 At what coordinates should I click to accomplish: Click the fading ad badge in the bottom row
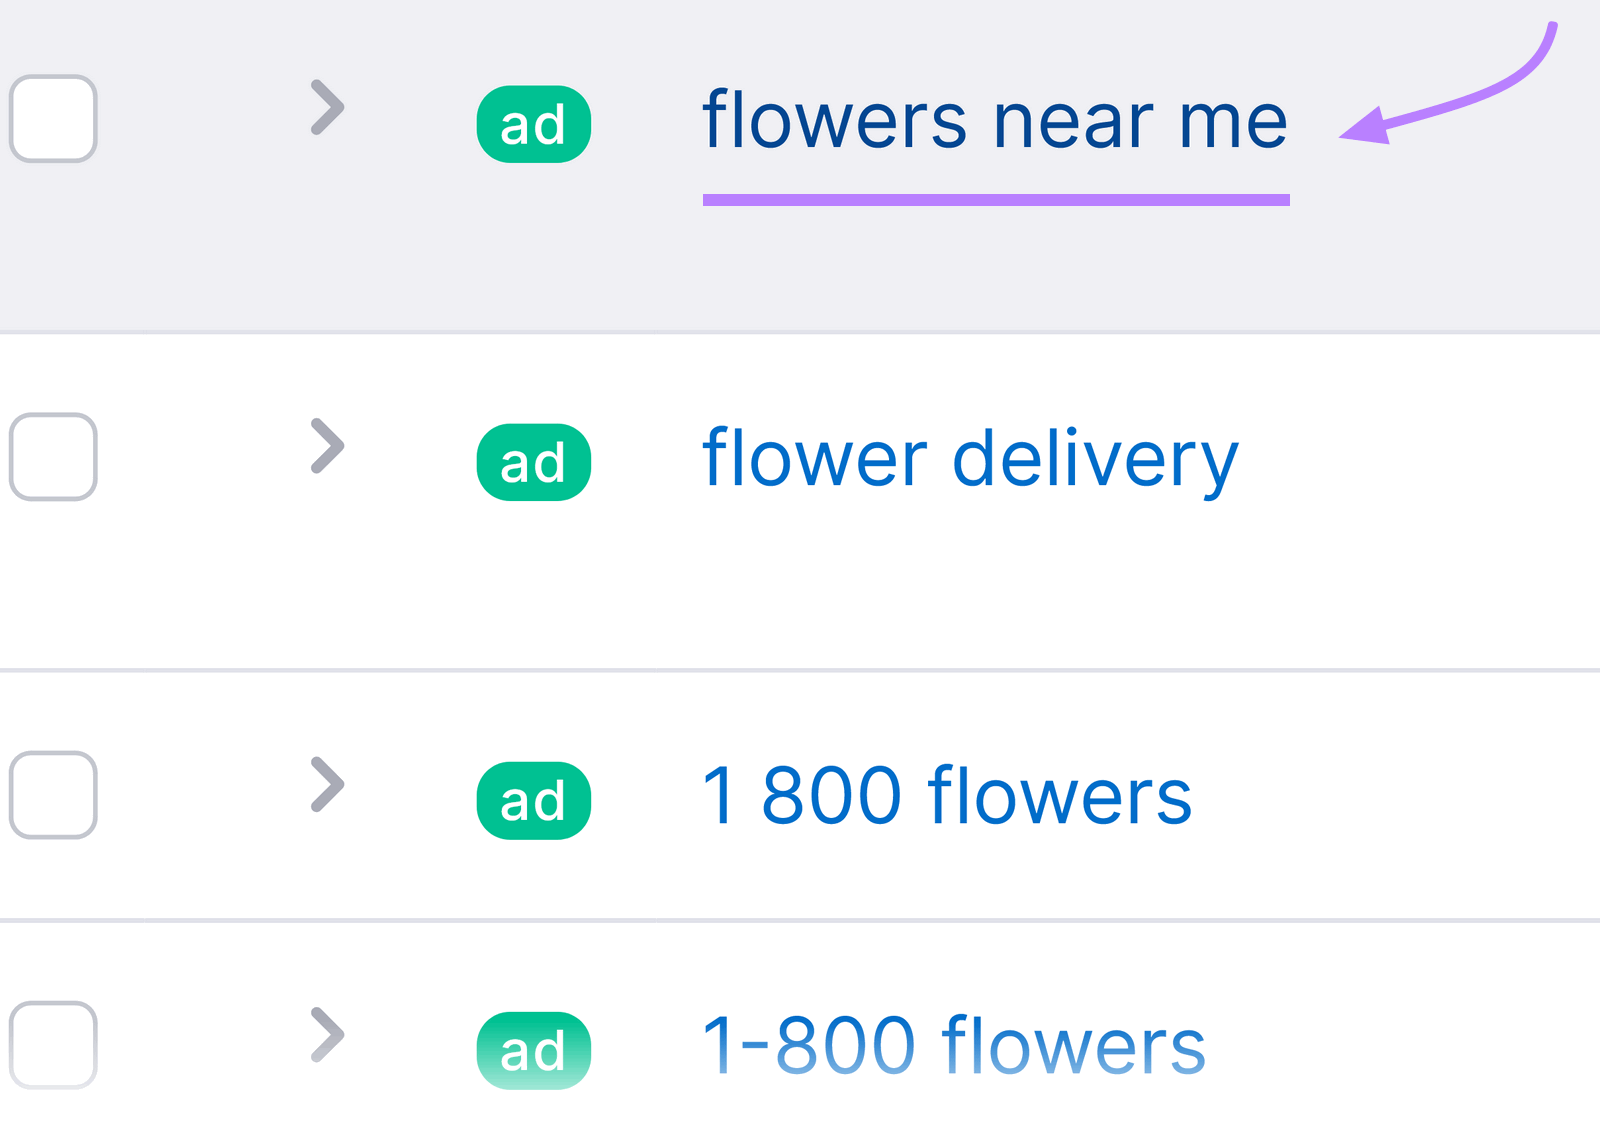tap(533, 1049)
